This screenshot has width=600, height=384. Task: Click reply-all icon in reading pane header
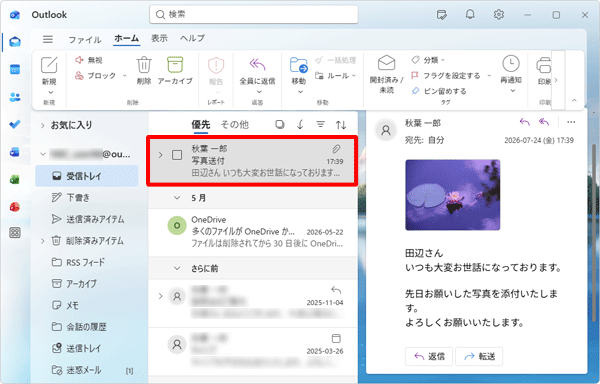(x=544, y=122)
